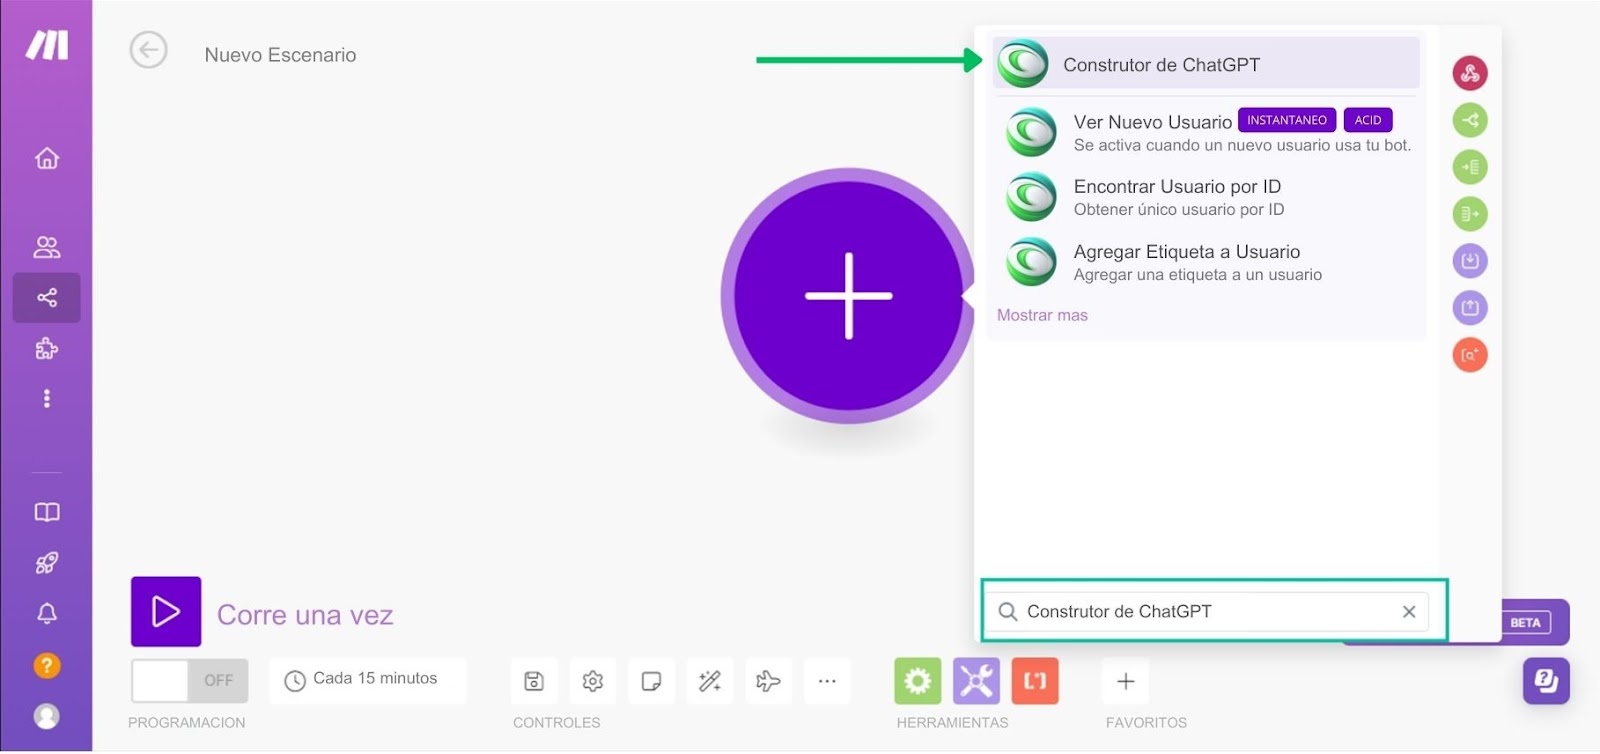Open the purple chat help widget

1546,681
